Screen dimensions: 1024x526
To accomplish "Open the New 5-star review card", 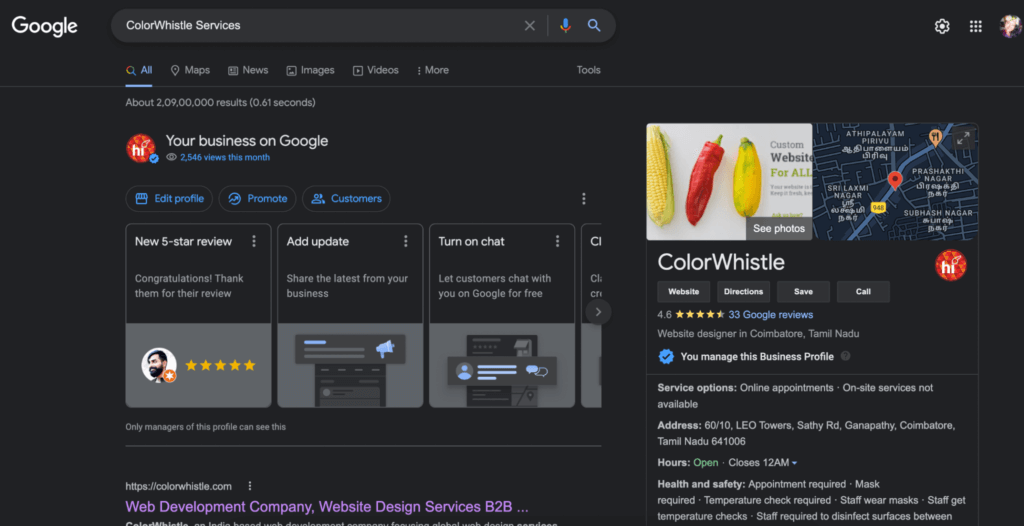I will tap(199, 316).
